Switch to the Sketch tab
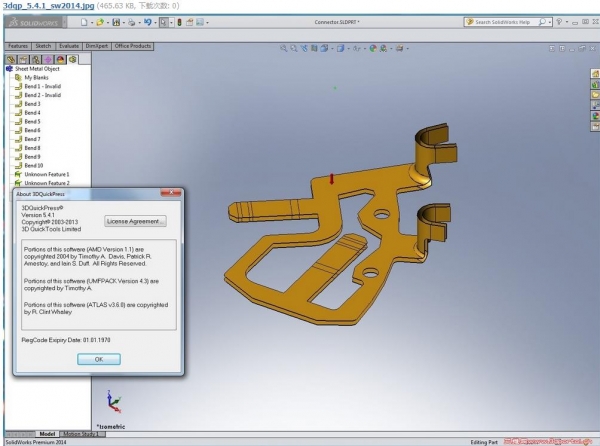Screen dimensions: 600x446 (x=43, y=46)
